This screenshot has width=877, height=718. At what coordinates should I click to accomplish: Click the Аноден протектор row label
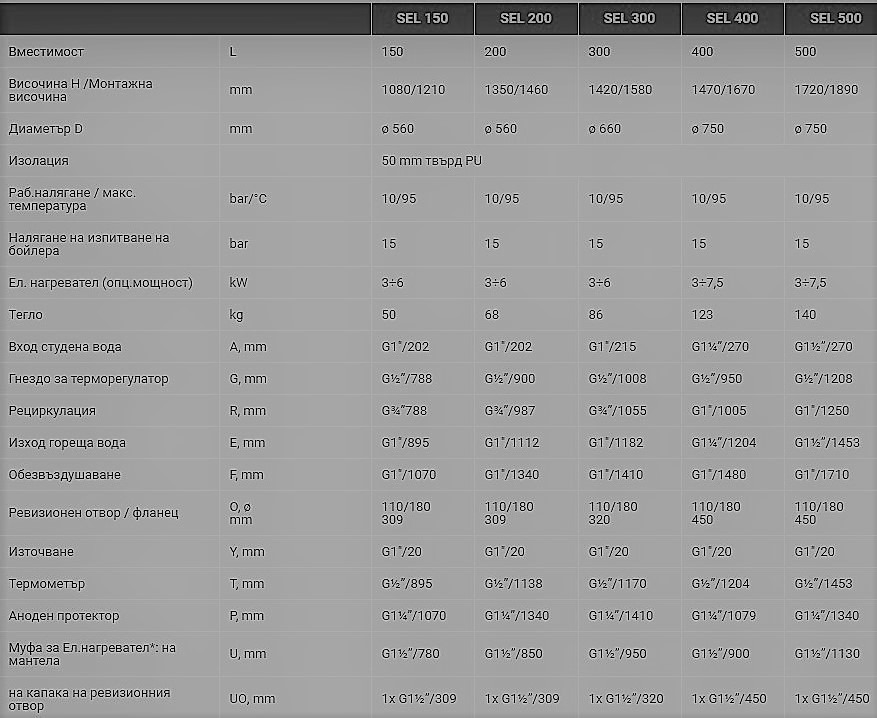pyautogui.click(x=64, y=616)
